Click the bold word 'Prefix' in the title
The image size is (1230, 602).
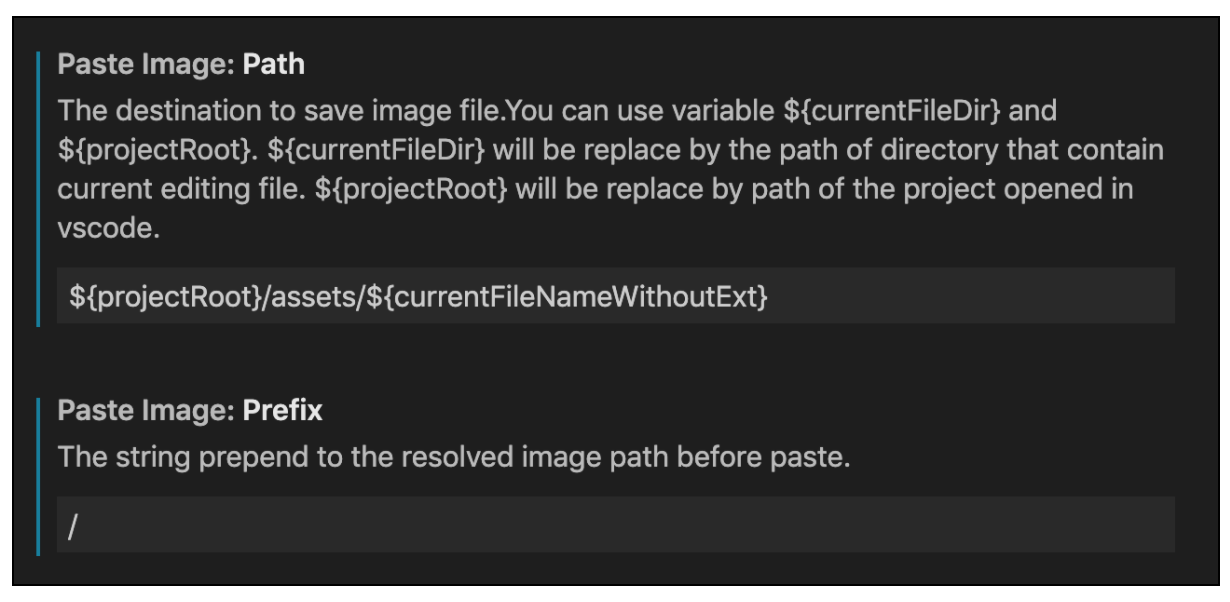[x=284, y=409]
